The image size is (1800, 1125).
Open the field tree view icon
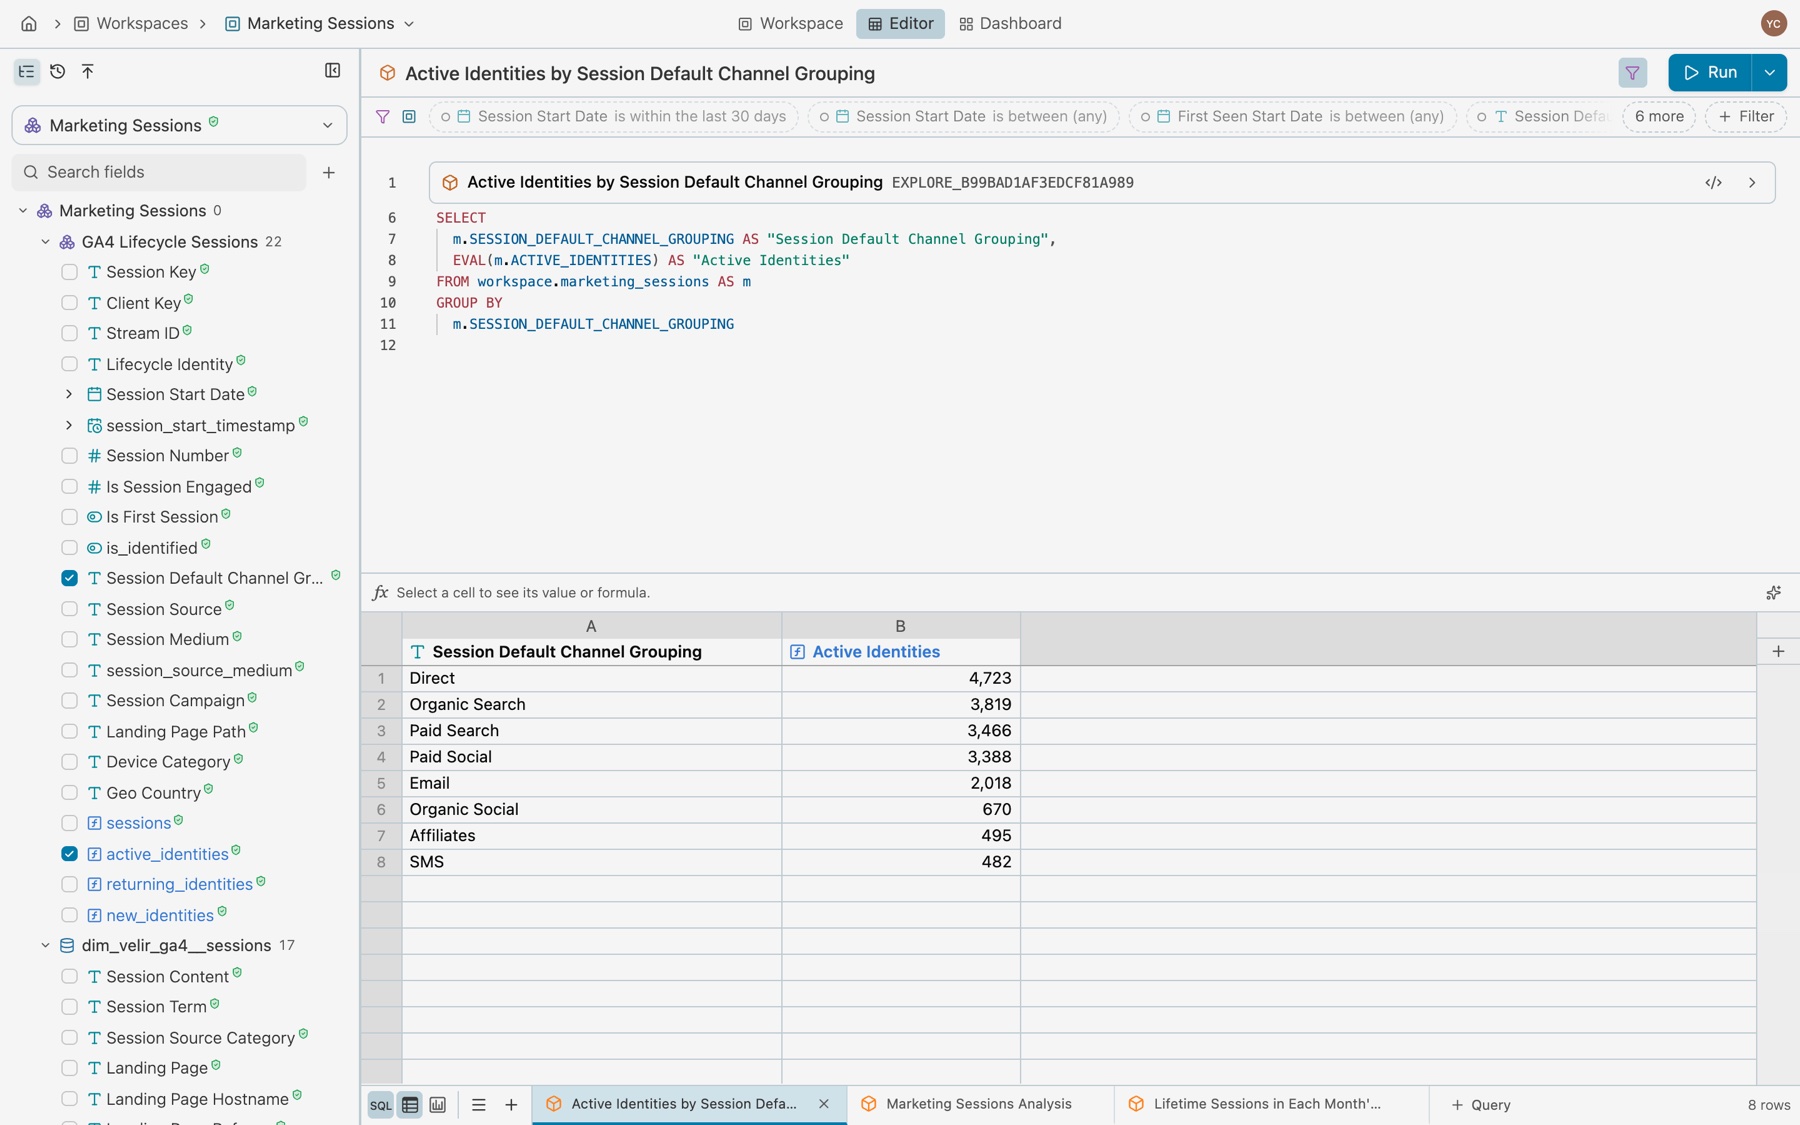[x=26, y=71]
